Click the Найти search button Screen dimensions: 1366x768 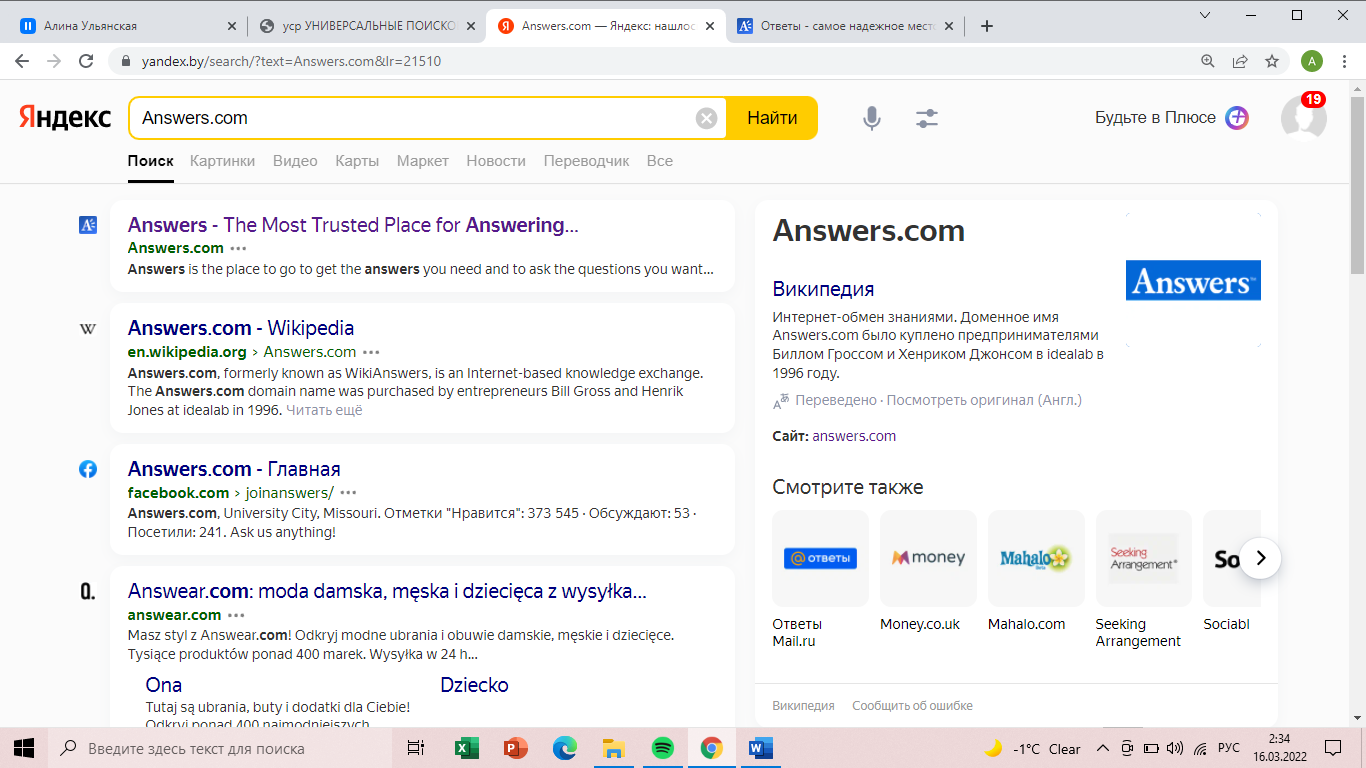772,118
